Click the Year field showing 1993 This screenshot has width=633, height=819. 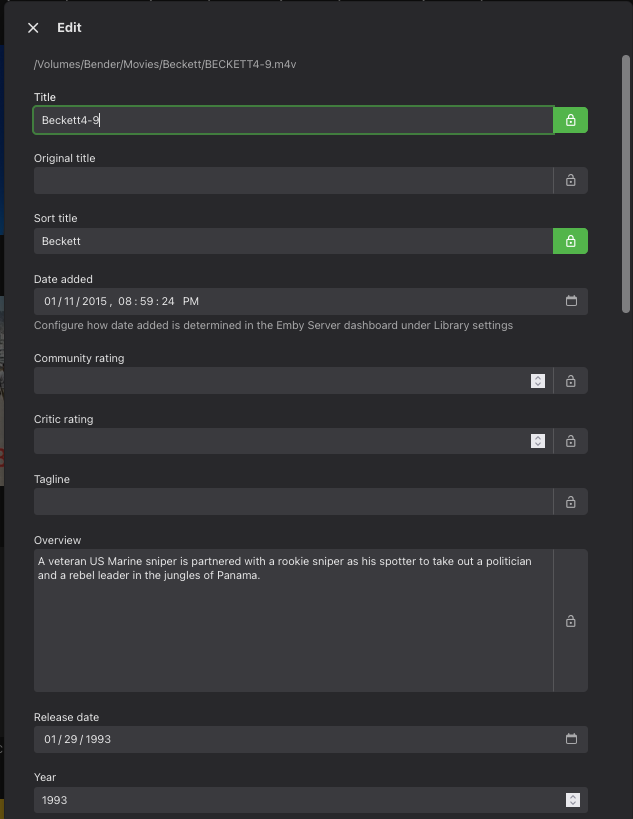(293, 800)
